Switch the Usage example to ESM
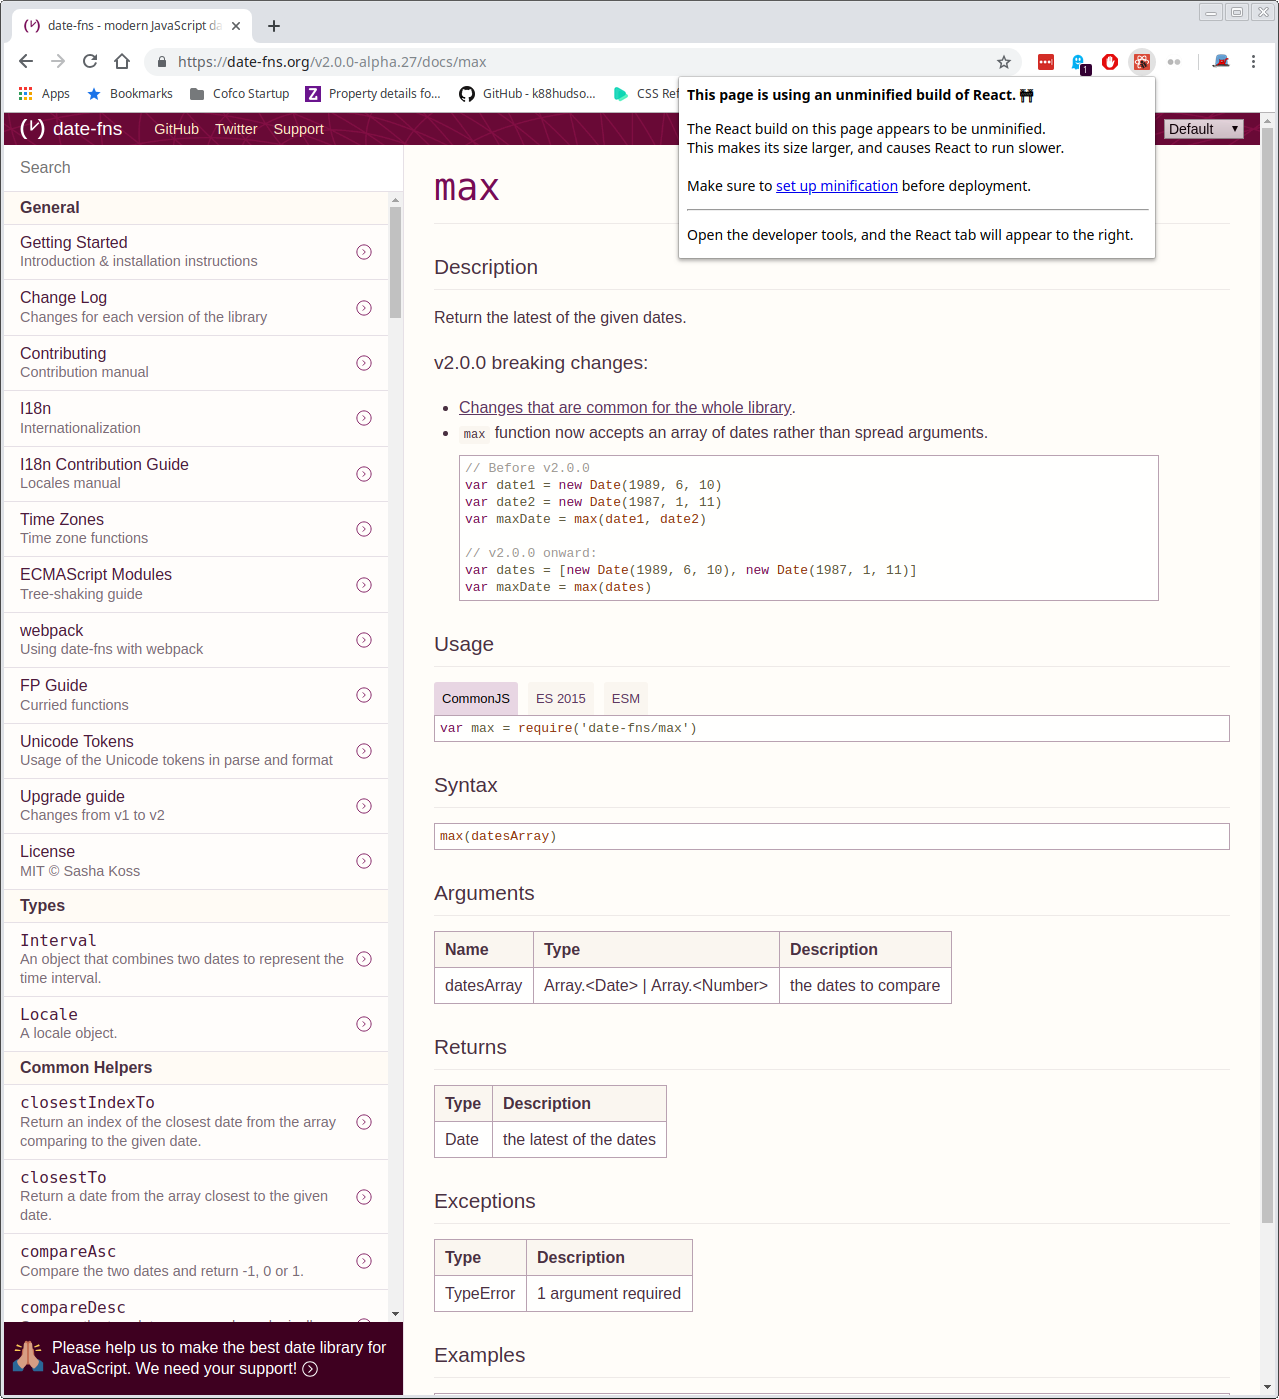 pos(625,697)
